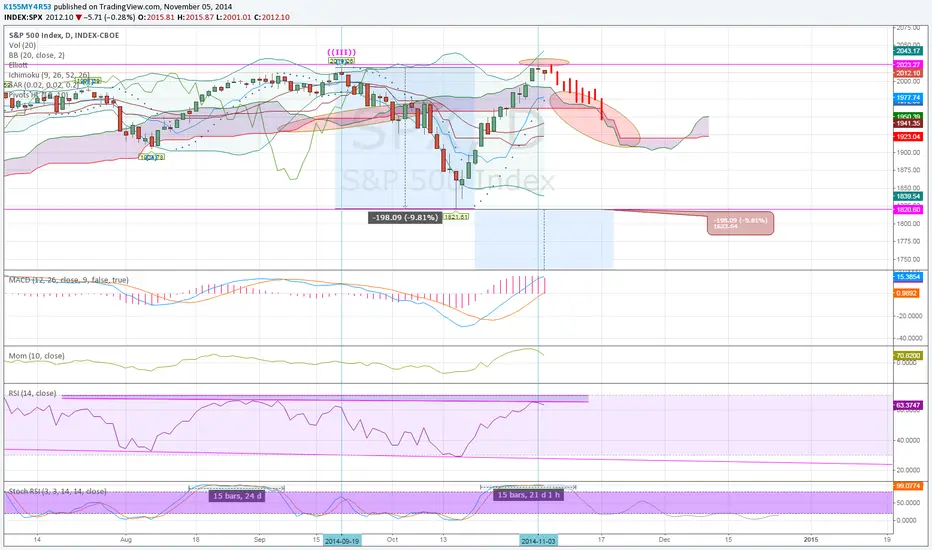
Task: Click the Ichimoku (9, 26, 52, 26) label
Action: point(49,75)
